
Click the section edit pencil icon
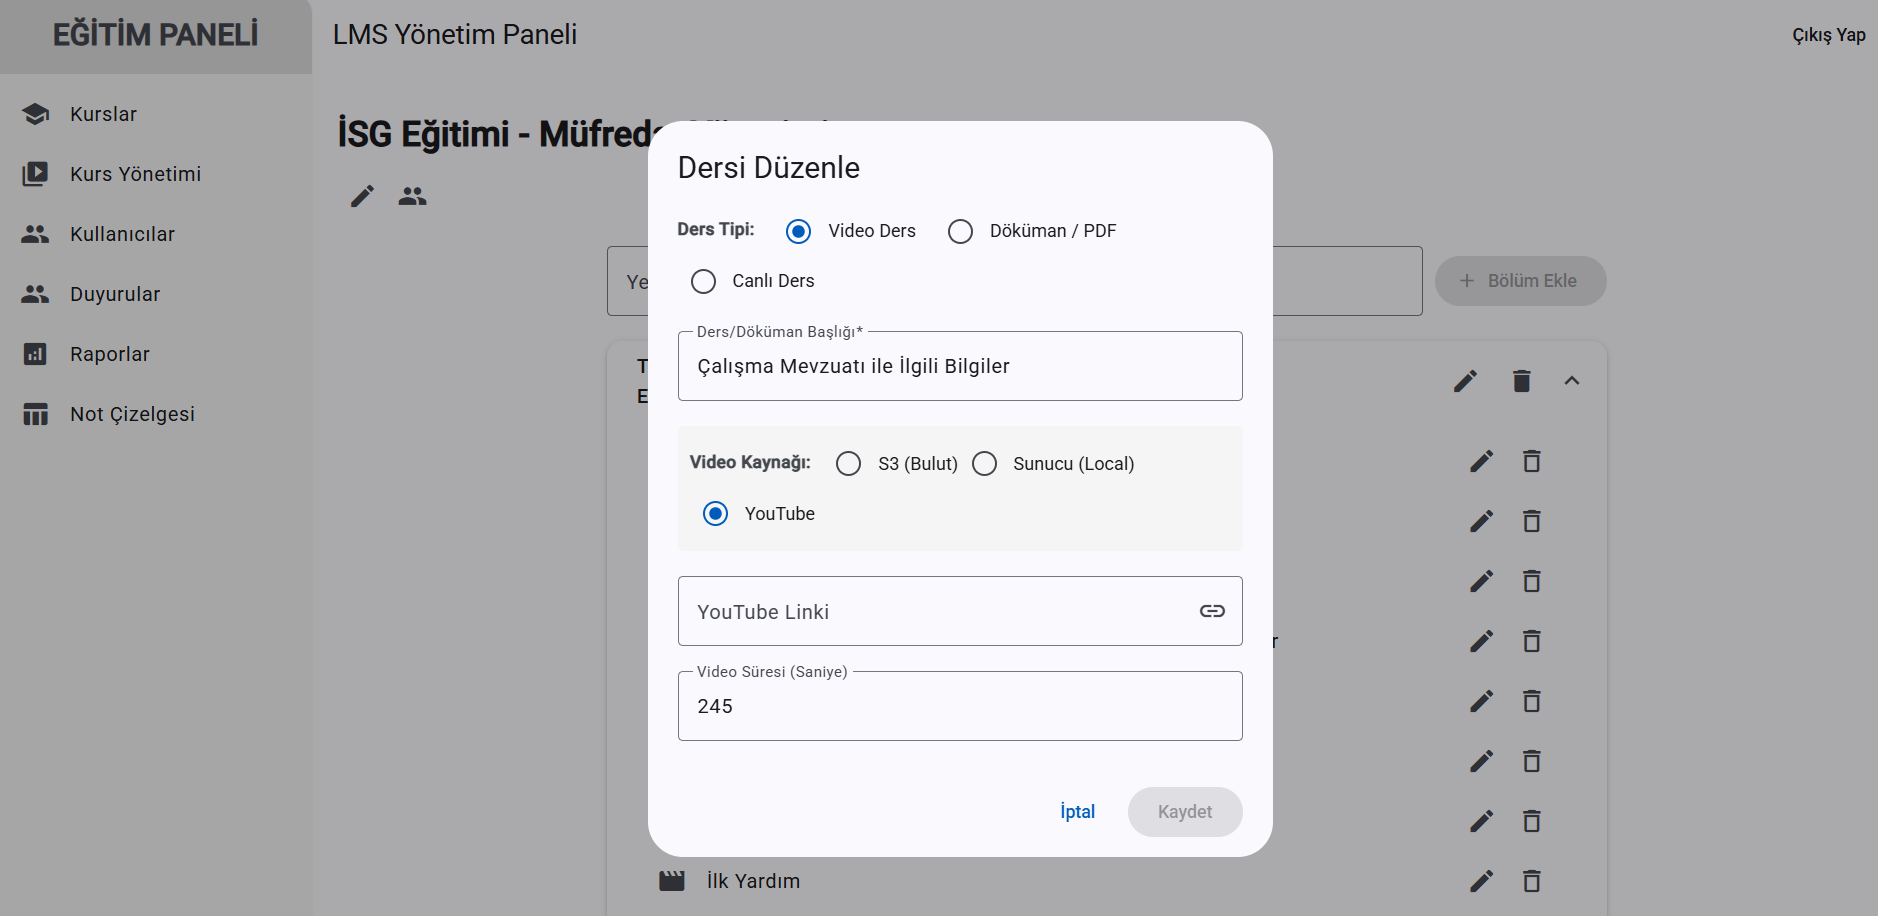tap(1465, 381)
